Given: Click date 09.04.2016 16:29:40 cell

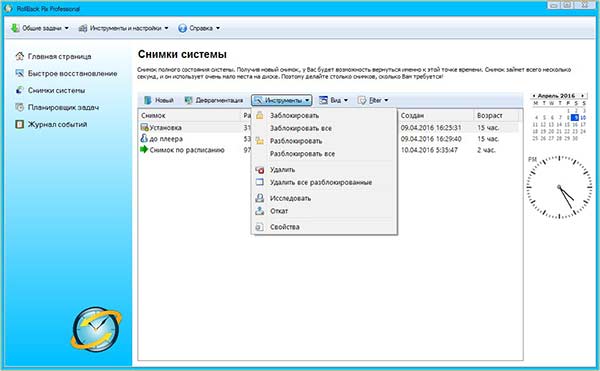Looking at the screenshot, I should coord(431,139).
